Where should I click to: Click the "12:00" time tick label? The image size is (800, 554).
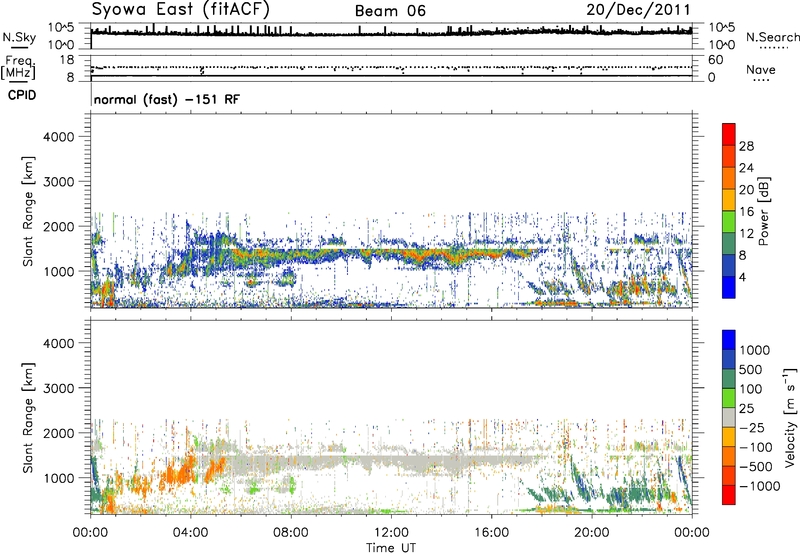point(391,533)
